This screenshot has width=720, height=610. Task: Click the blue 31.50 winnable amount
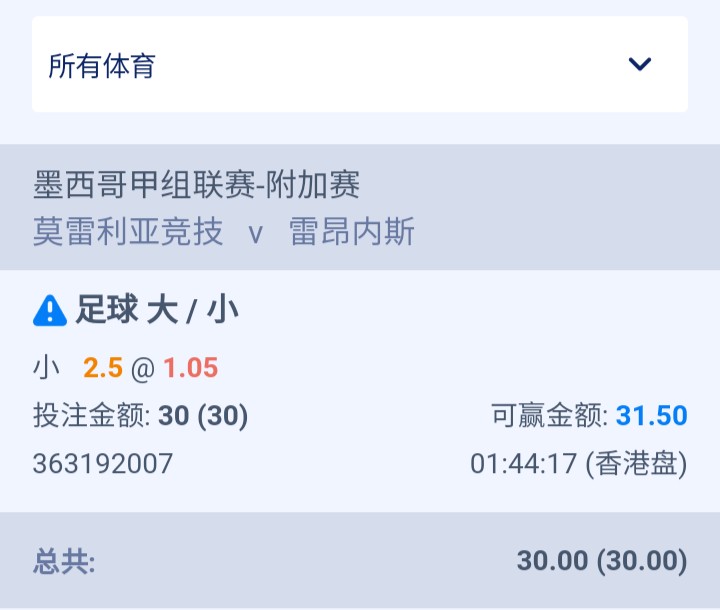tap(651, 416)
